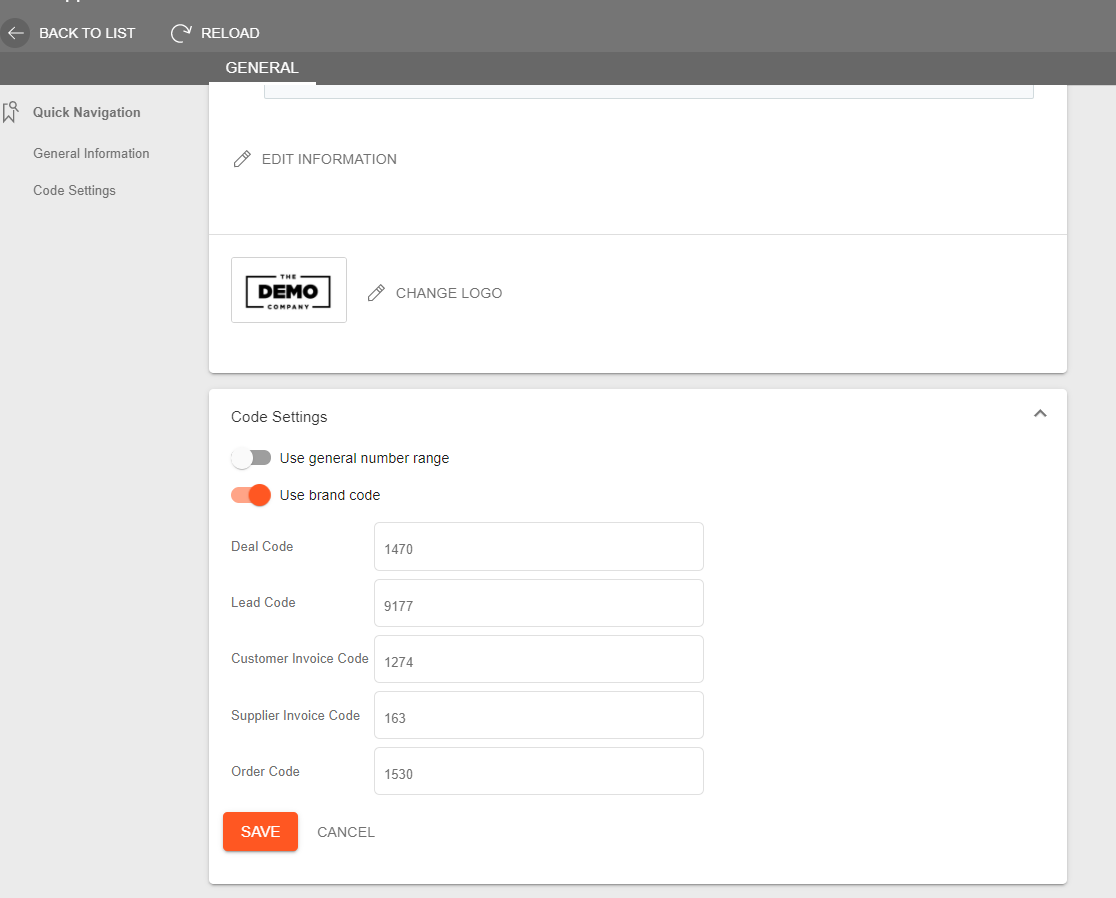The image size is (1116, 898).
Task: Click the Code Settings panel heading
Action: coord(279,417)
